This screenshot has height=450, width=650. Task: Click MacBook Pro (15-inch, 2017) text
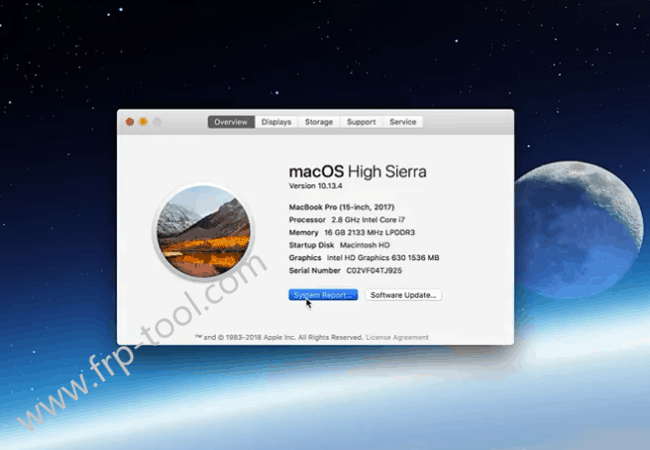[x=342, y=207]
